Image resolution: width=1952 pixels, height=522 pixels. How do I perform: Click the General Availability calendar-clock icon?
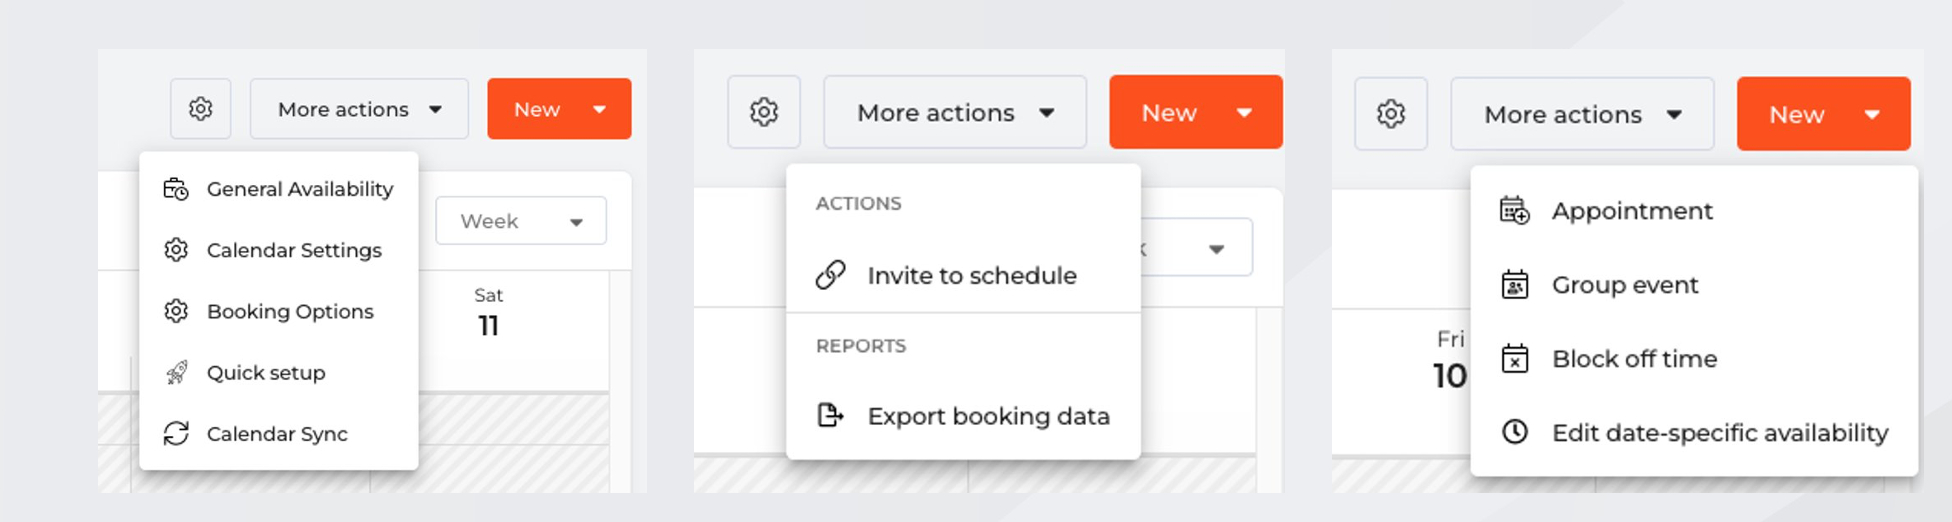point(176,189)
